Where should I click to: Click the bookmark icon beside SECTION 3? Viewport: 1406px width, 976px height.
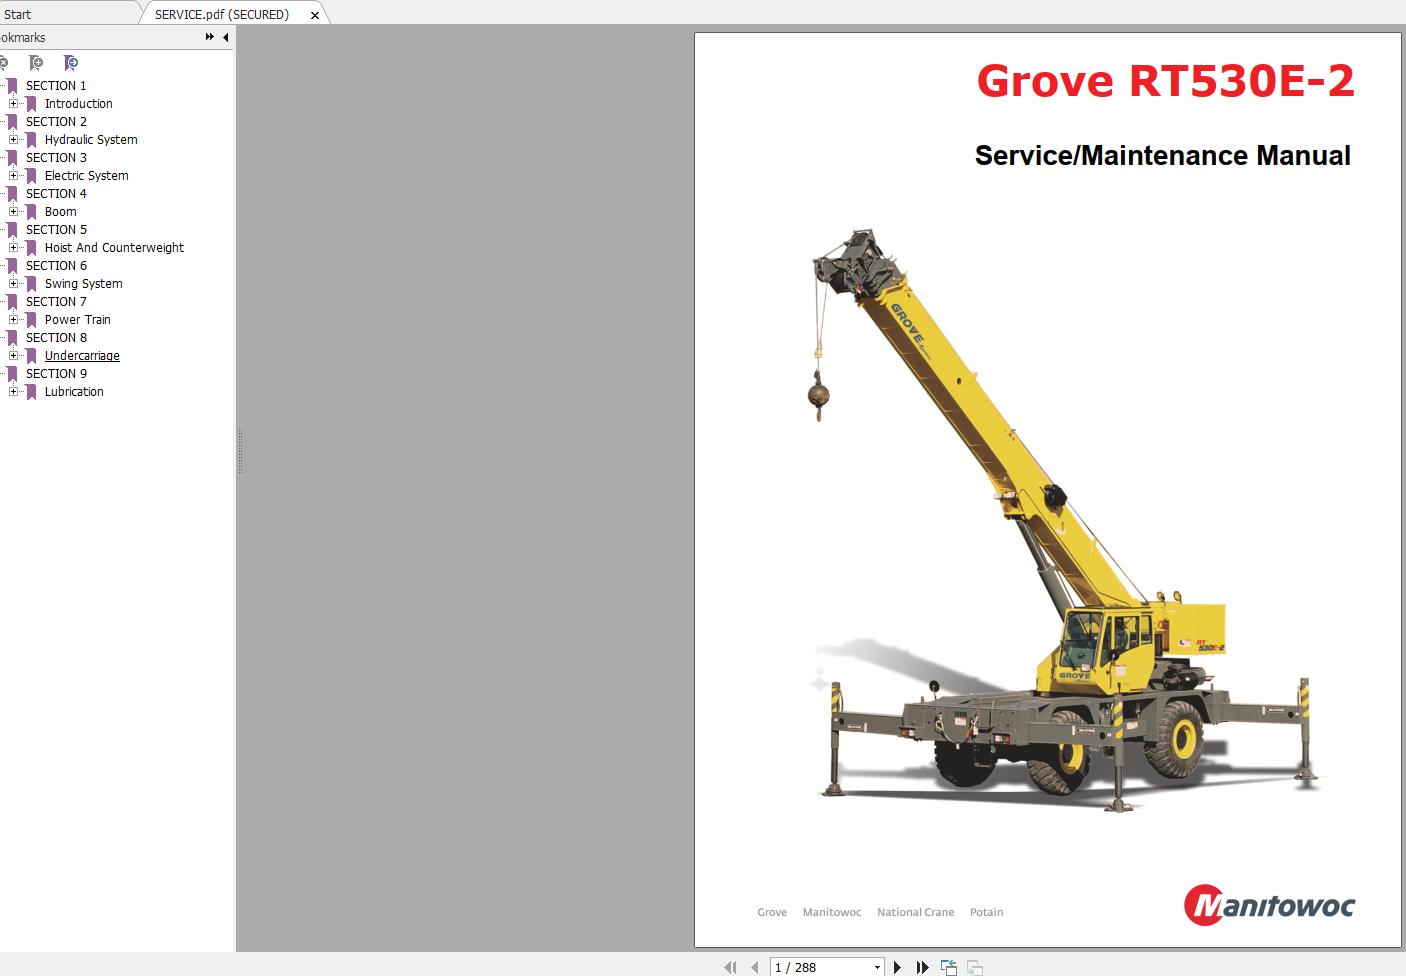(x=12, y=158)
